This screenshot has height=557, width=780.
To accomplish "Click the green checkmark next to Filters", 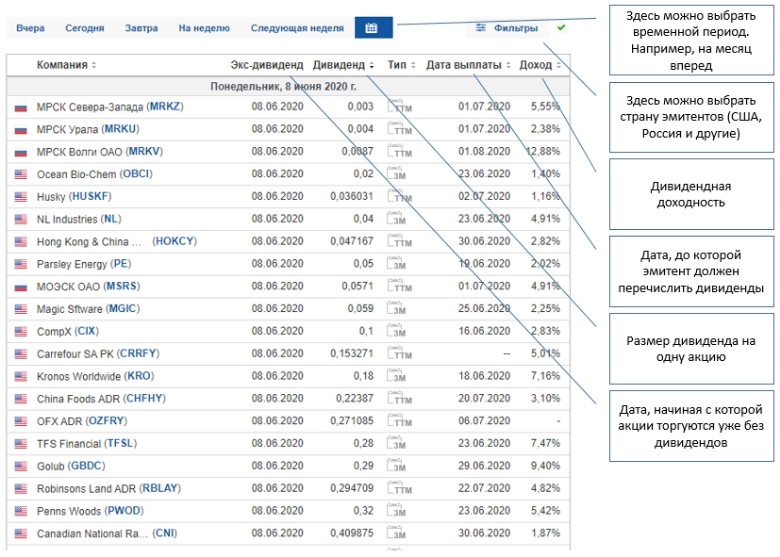I will 561,28.
